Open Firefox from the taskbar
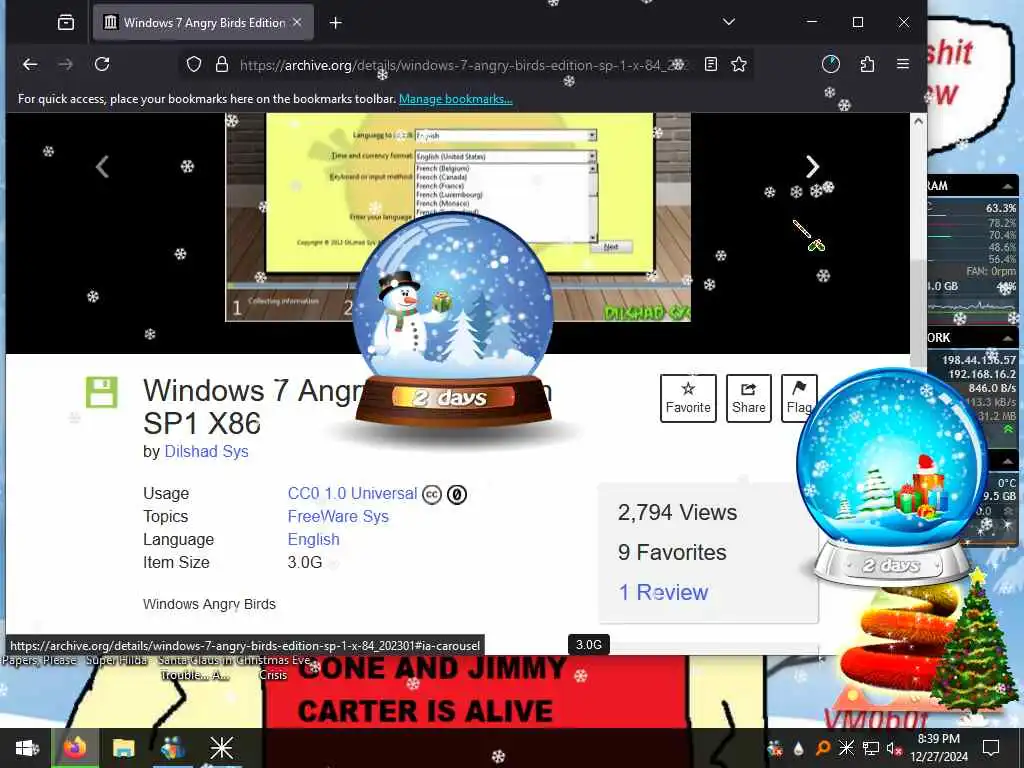This screenshot has height=768, width=1024. click(75, 748)
